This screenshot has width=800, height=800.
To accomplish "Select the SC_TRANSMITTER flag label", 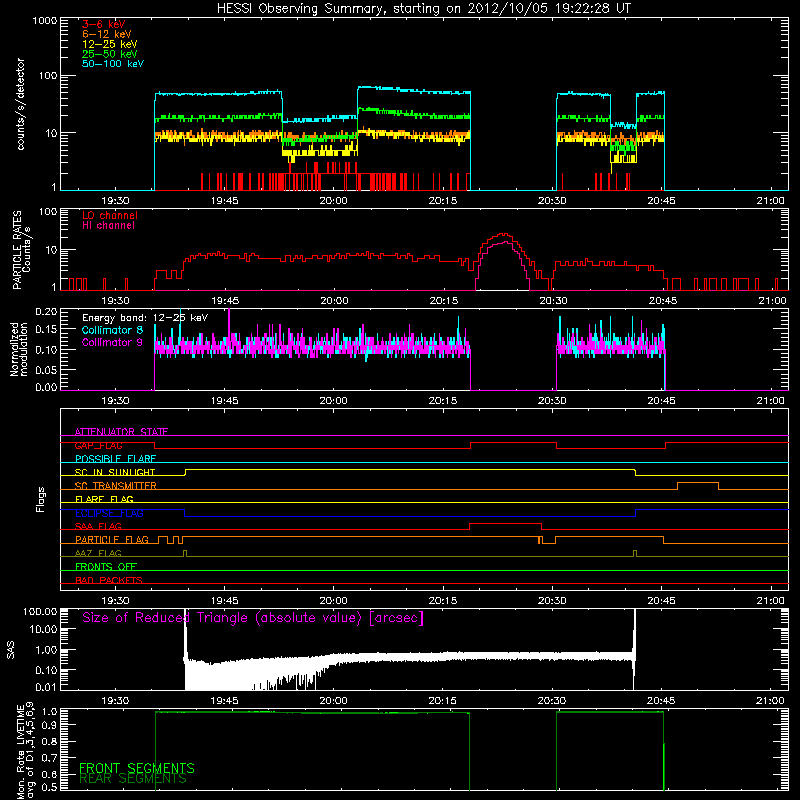I will tap(116, 486).
